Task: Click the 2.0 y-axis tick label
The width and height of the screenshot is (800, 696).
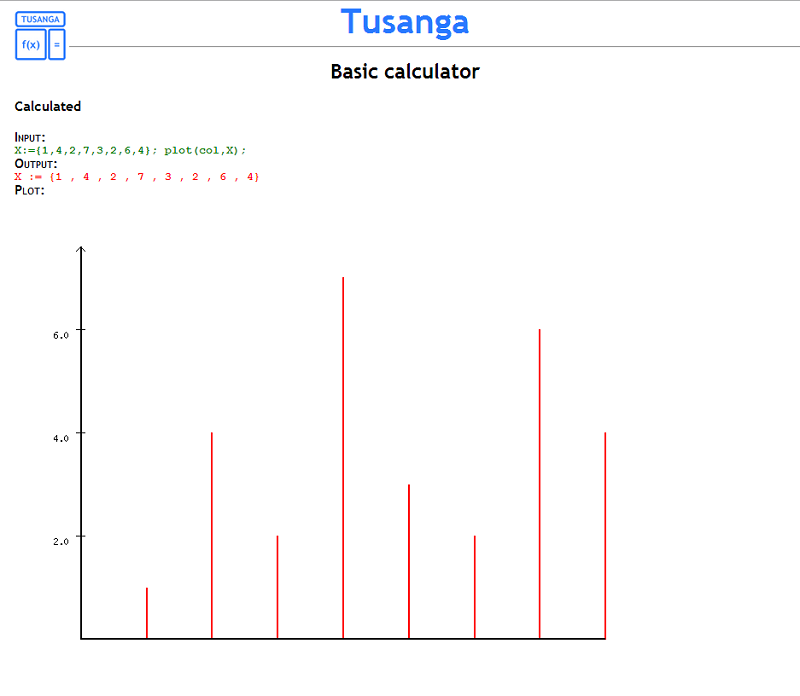Action: coord(61,541)
